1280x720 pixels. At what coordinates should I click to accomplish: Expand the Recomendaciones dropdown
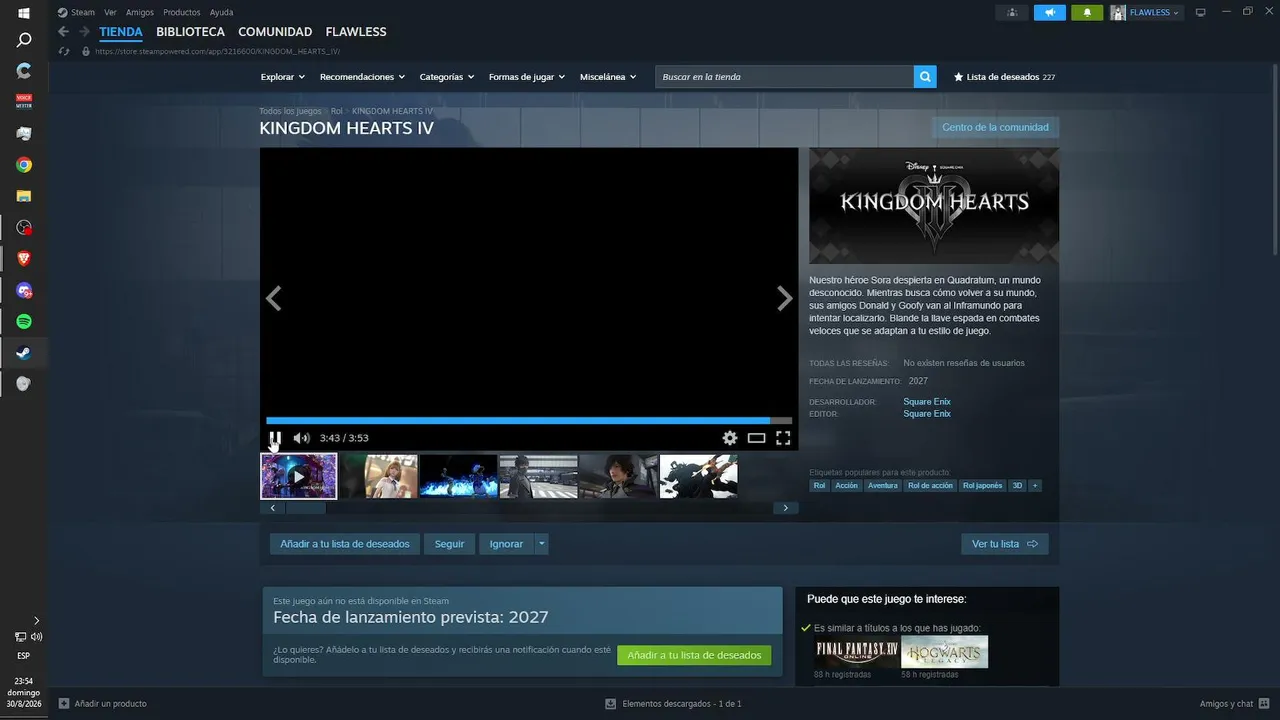pyautogui.click(x=362, y=77)
